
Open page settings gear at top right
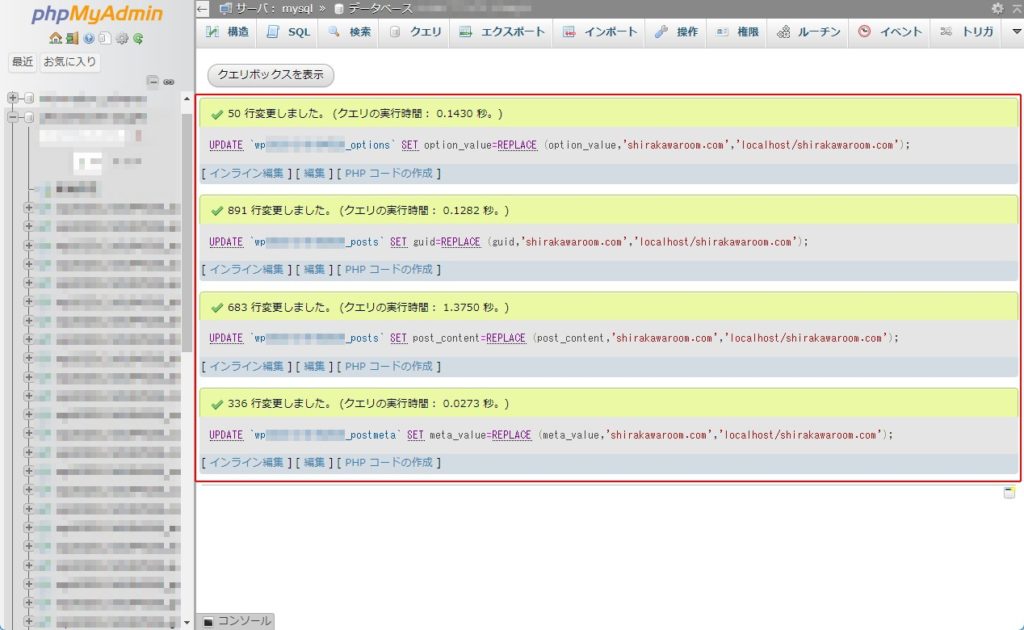pyautogui.click(x=996, y=8)
